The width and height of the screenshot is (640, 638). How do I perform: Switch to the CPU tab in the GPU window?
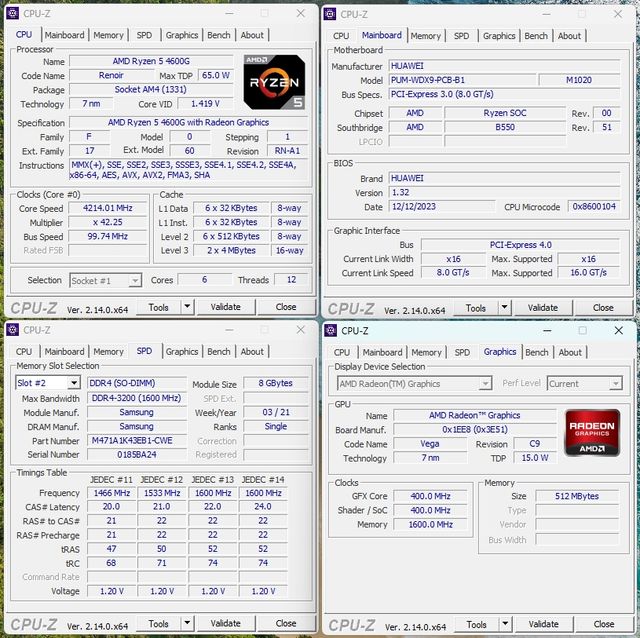341,352
